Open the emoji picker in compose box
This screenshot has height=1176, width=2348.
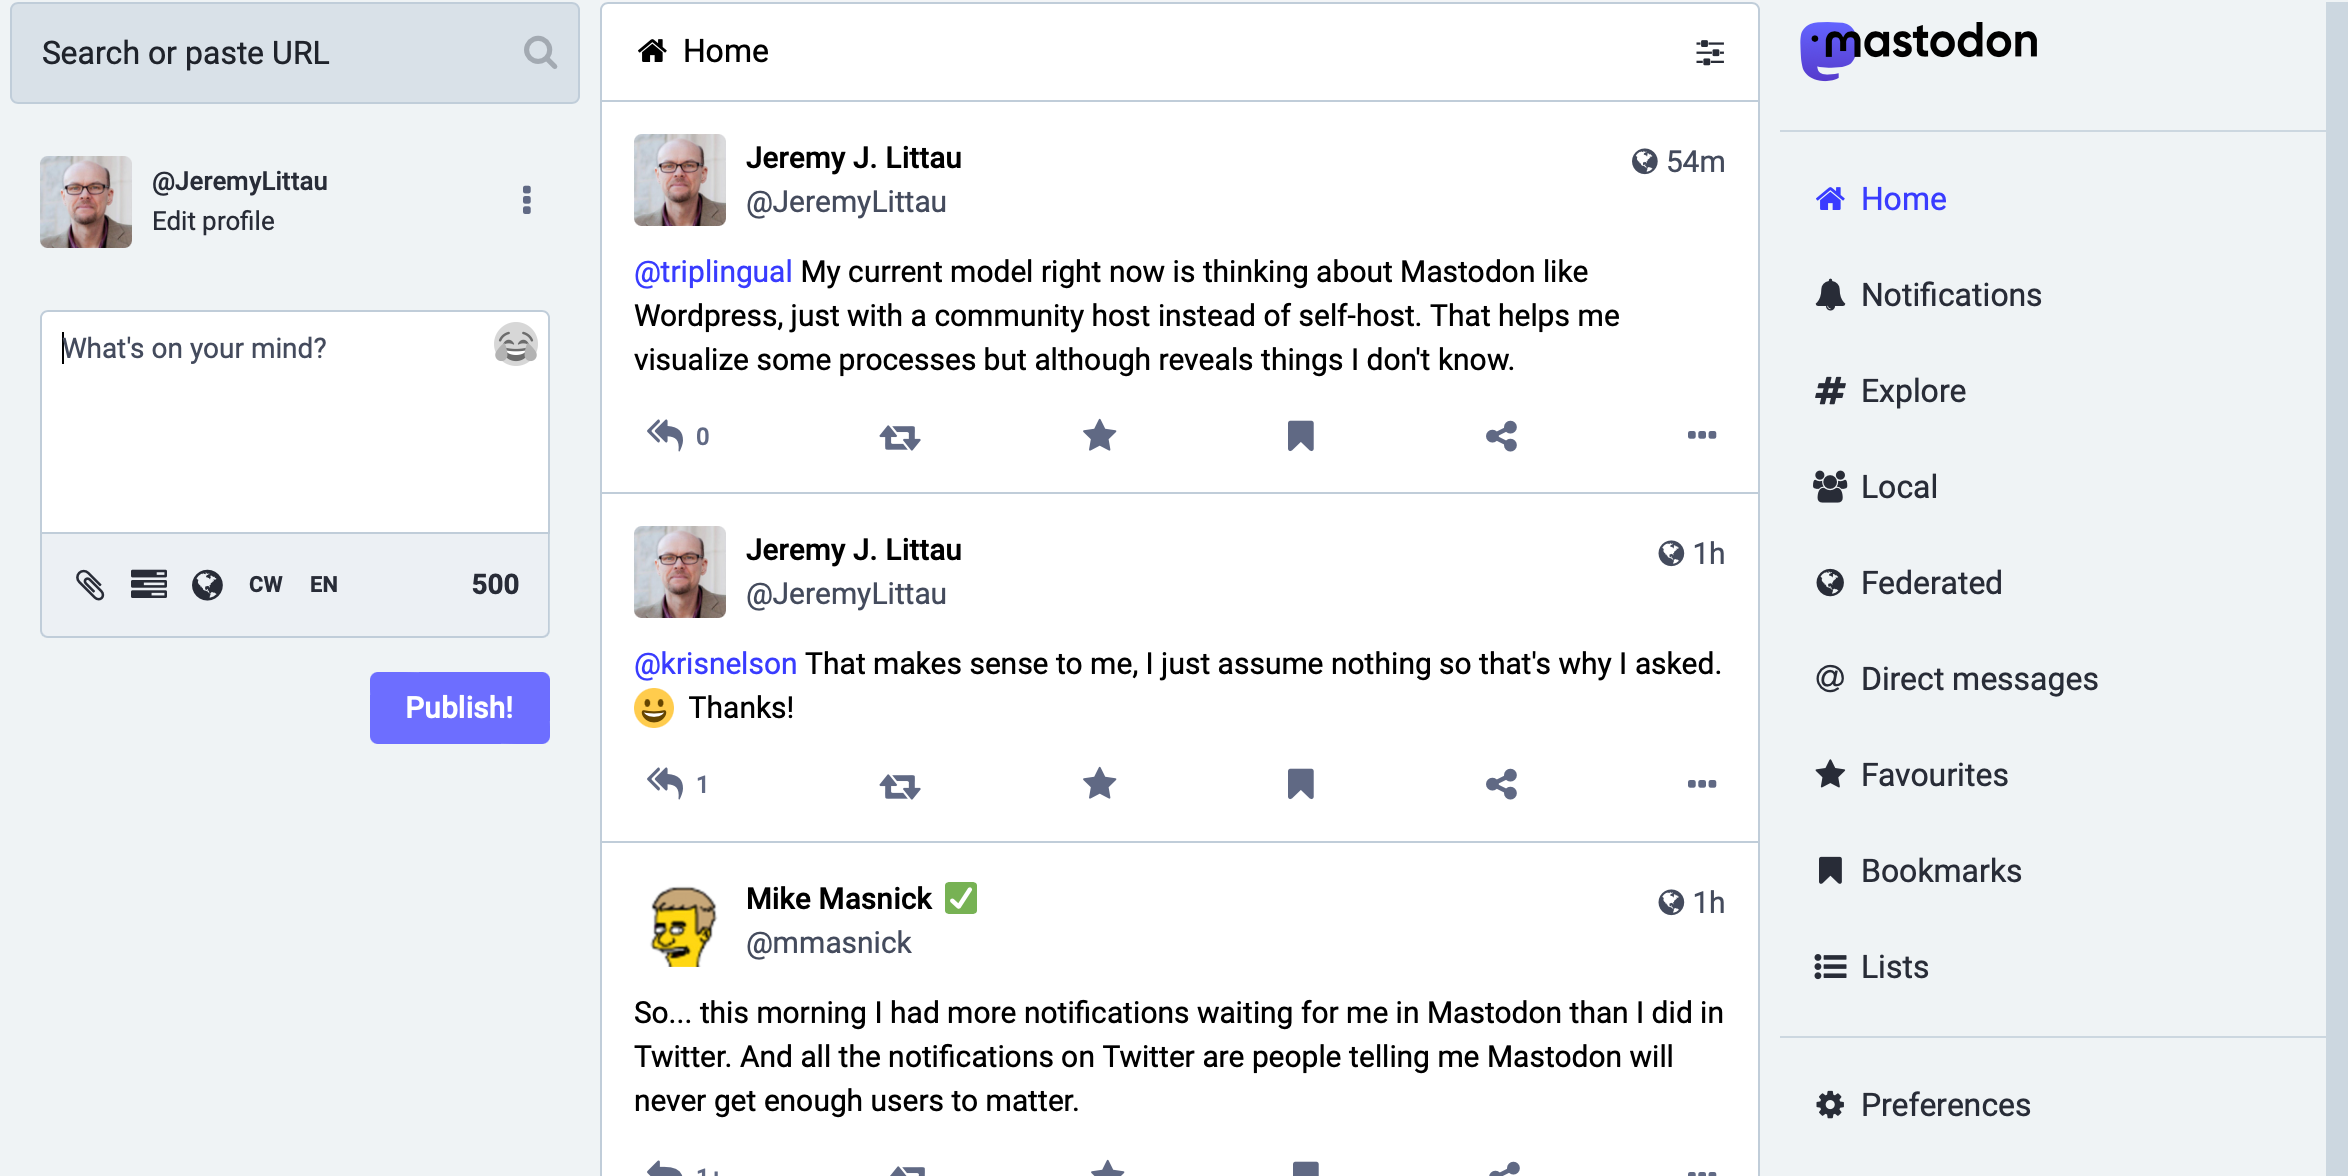(515, 345)
